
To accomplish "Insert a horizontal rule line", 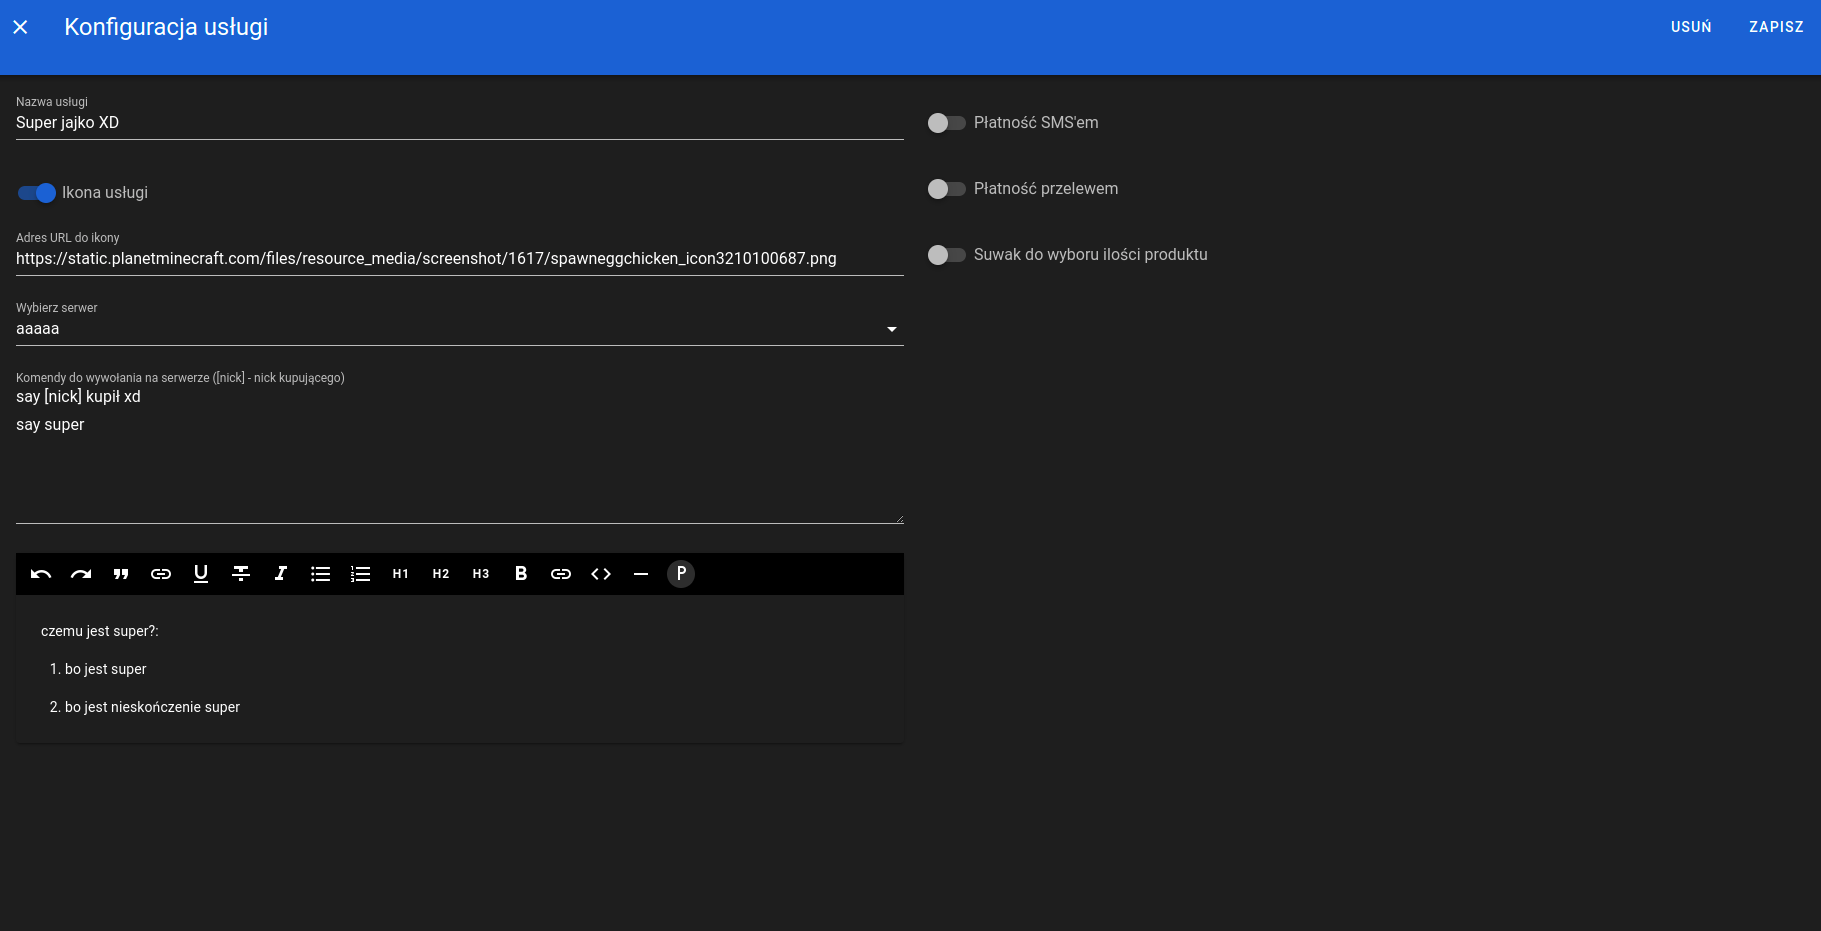I will click(641, 574).
